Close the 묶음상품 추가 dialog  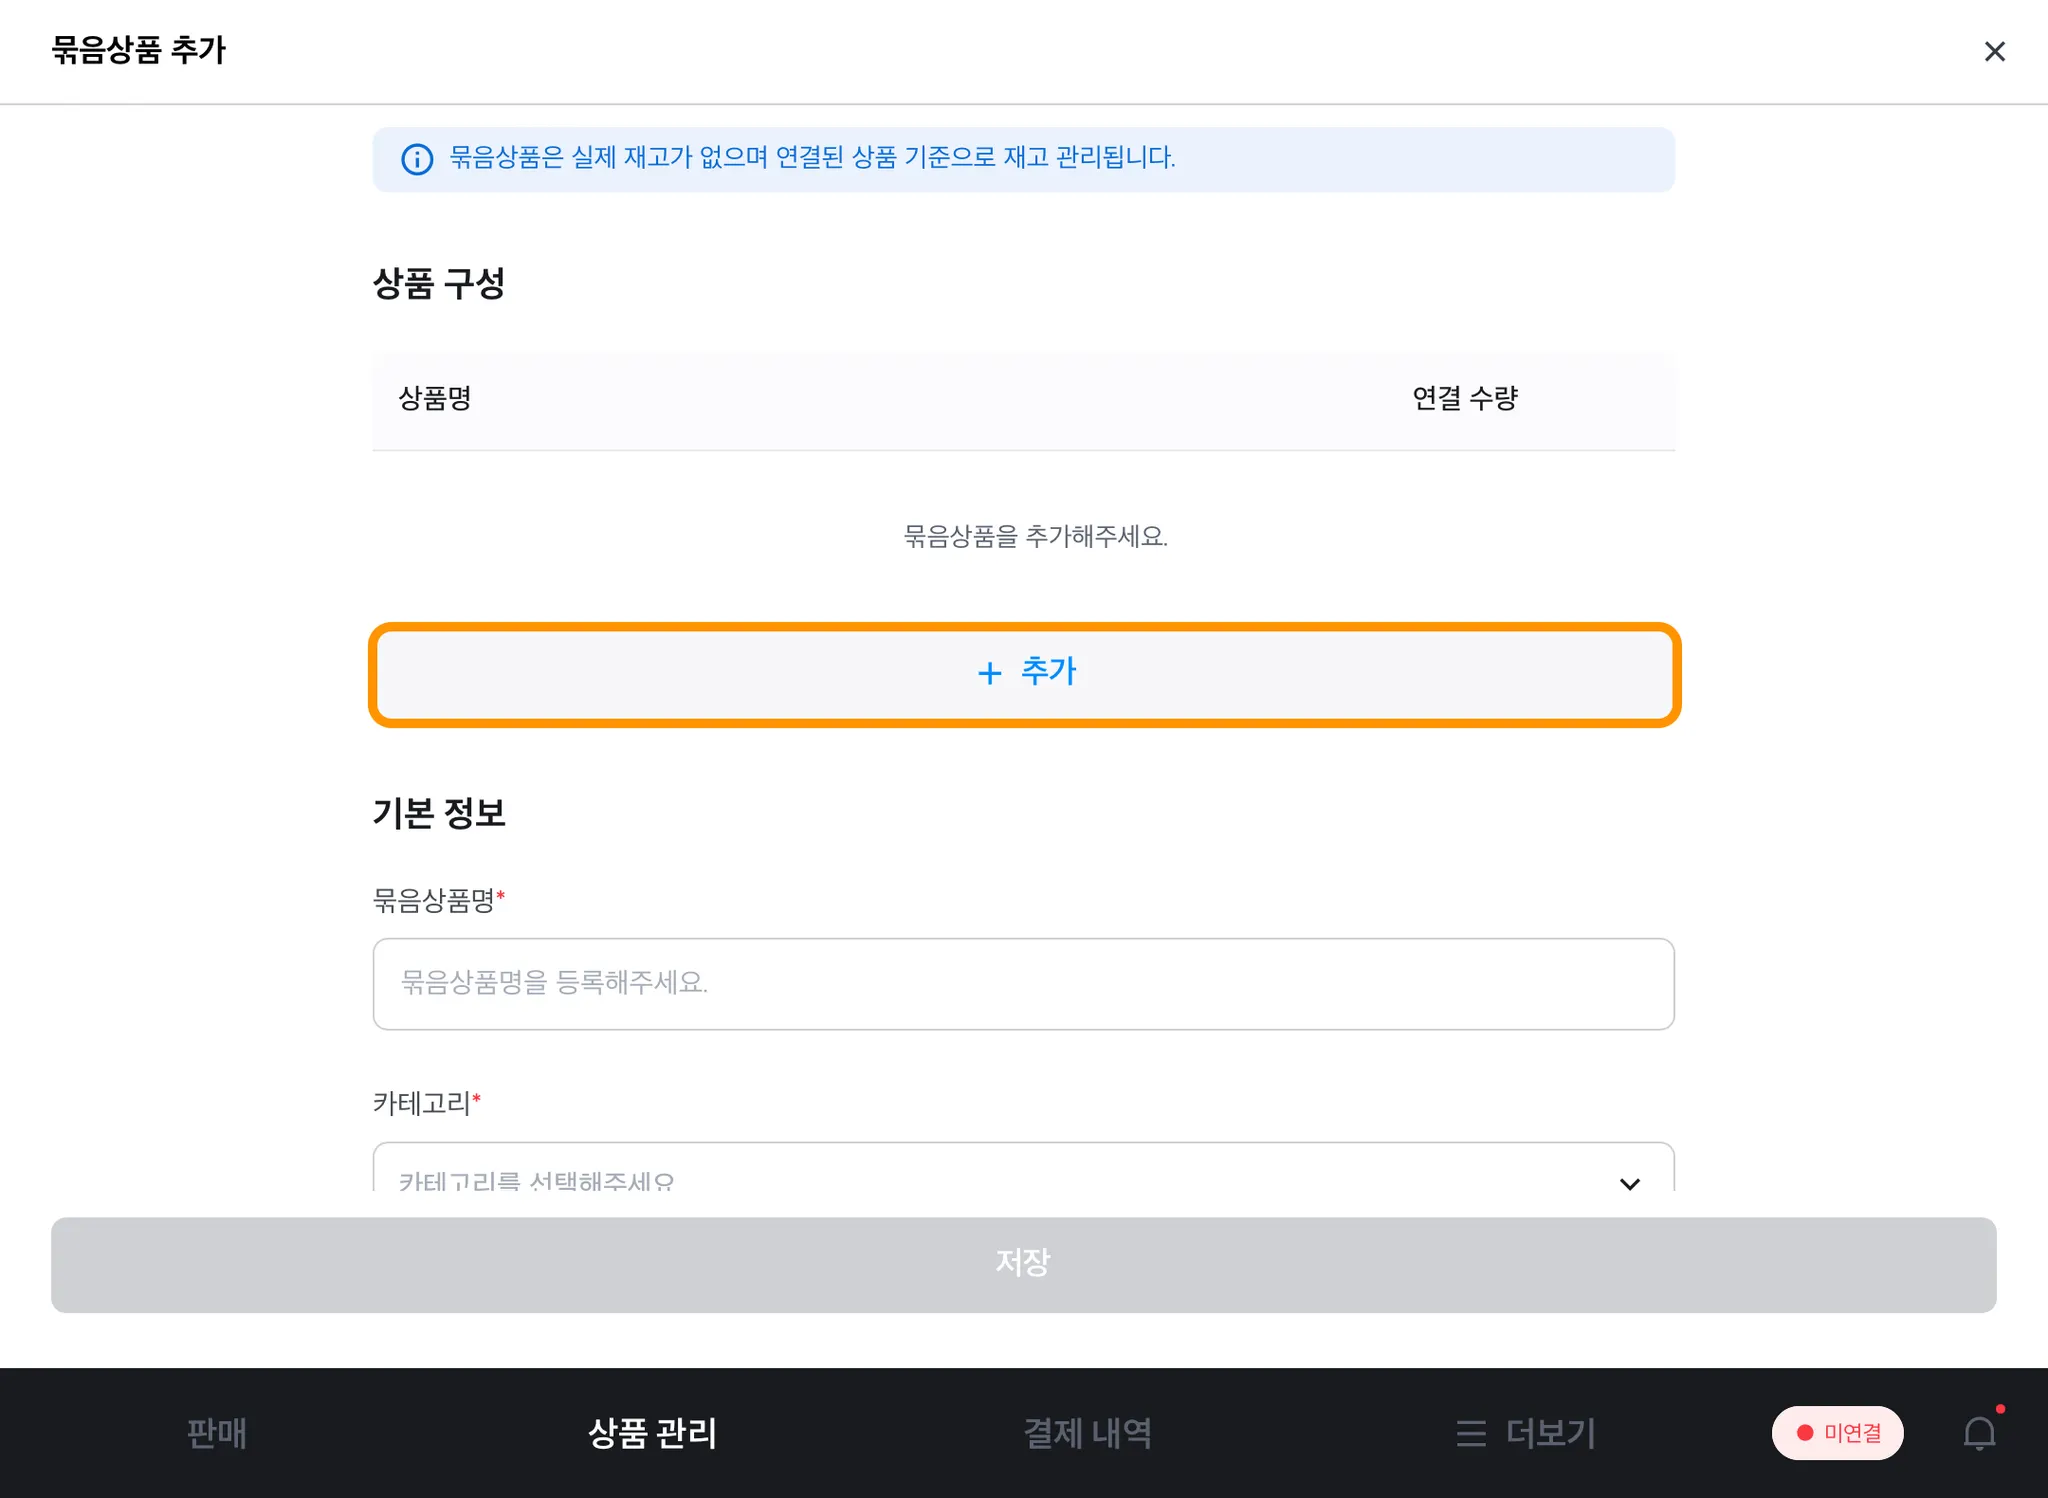click(x=1994, y=51)
